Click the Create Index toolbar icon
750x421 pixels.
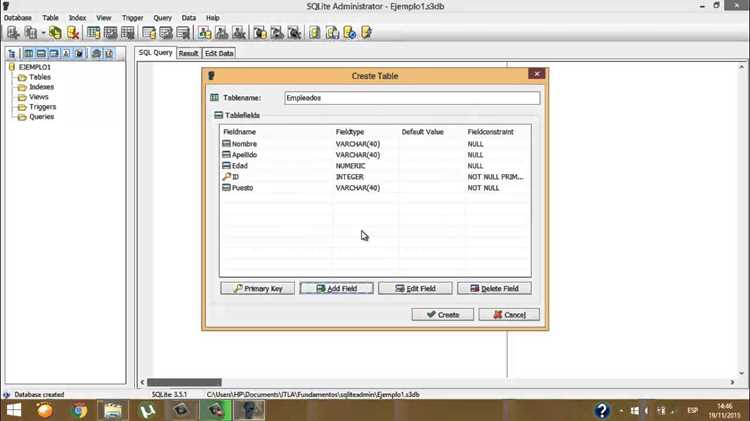(149, 33)
